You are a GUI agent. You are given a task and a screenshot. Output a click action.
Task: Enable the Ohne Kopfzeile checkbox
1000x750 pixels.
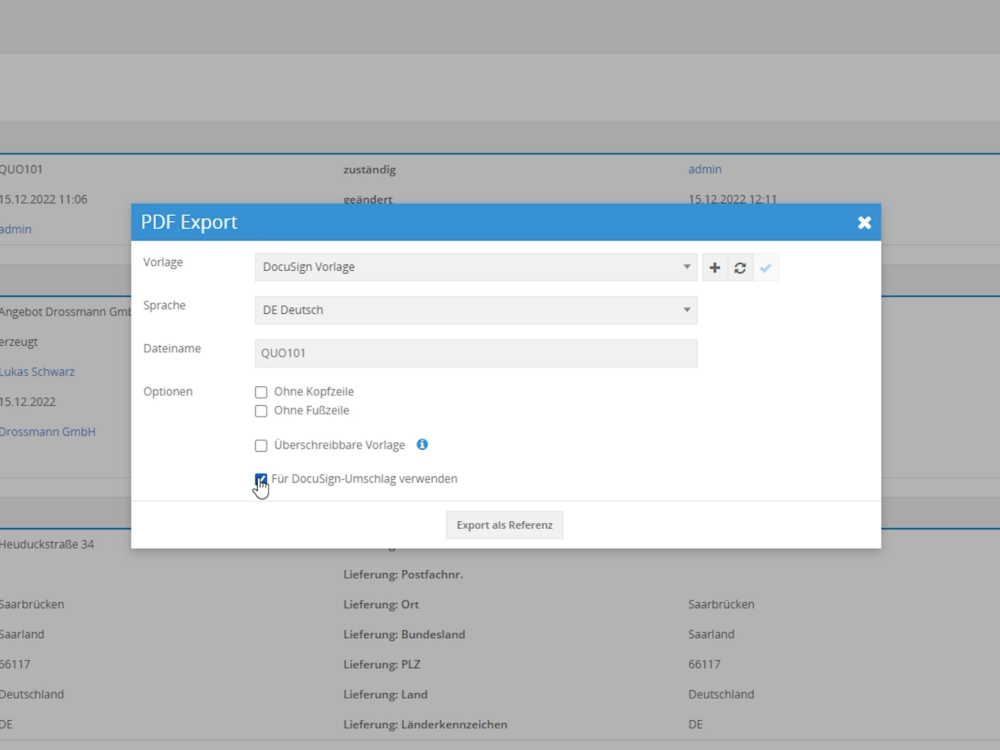tap(261, 392)
